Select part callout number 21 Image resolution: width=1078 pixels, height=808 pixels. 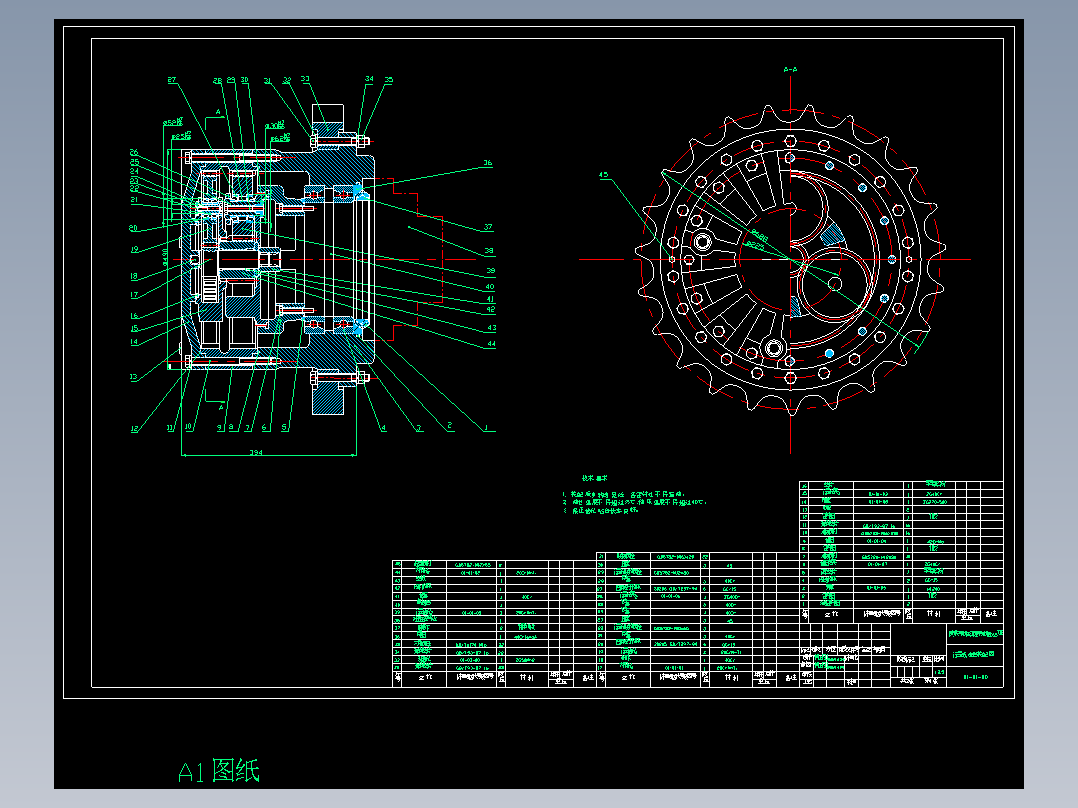point(134,199)
